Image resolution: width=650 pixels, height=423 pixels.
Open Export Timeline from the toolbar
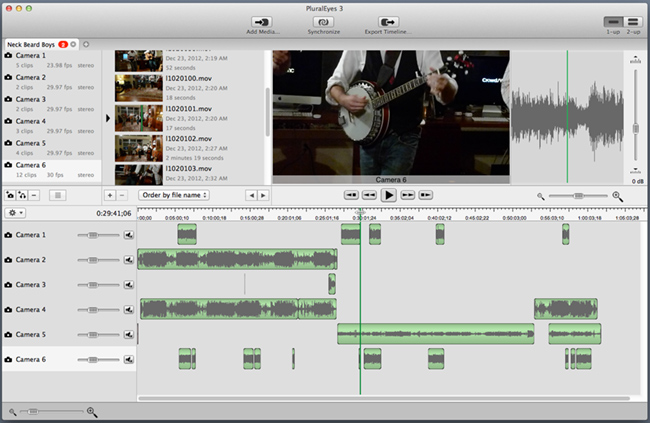386,21
